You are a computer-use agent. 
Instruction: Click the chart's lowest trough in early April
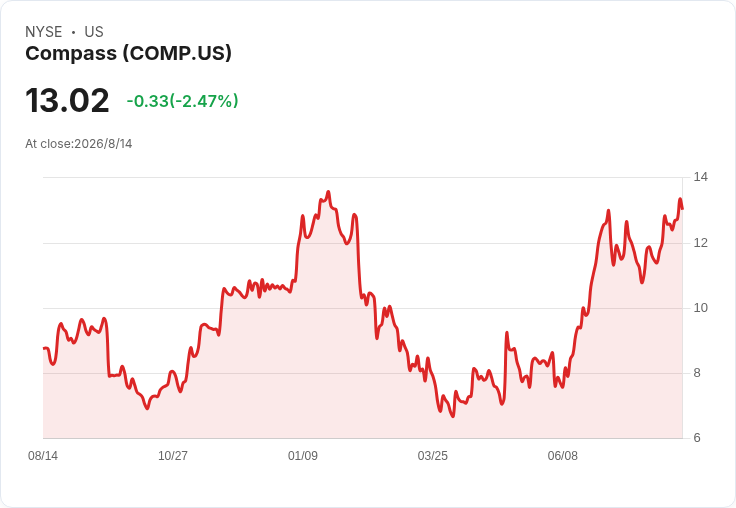[452, 416]
